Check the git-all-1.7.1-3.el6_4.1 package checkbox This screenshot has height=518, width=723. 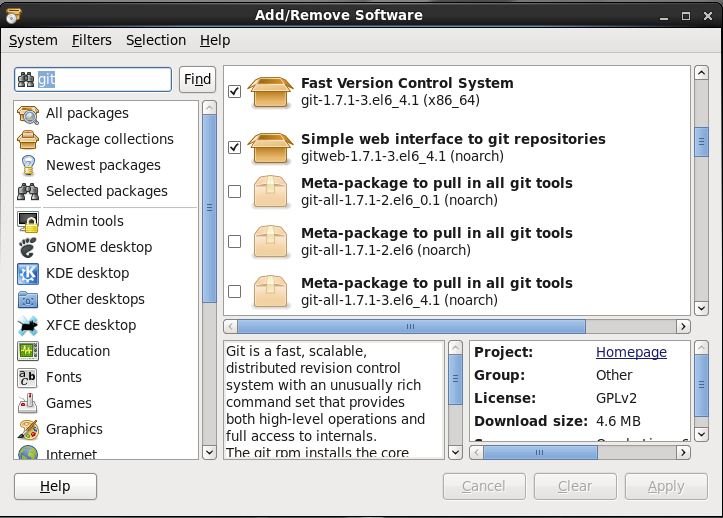coord(235,292)
